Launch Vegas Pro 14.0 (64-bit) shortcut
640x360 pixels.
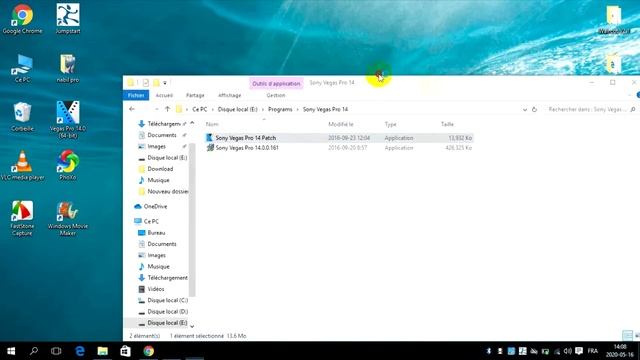68,120
